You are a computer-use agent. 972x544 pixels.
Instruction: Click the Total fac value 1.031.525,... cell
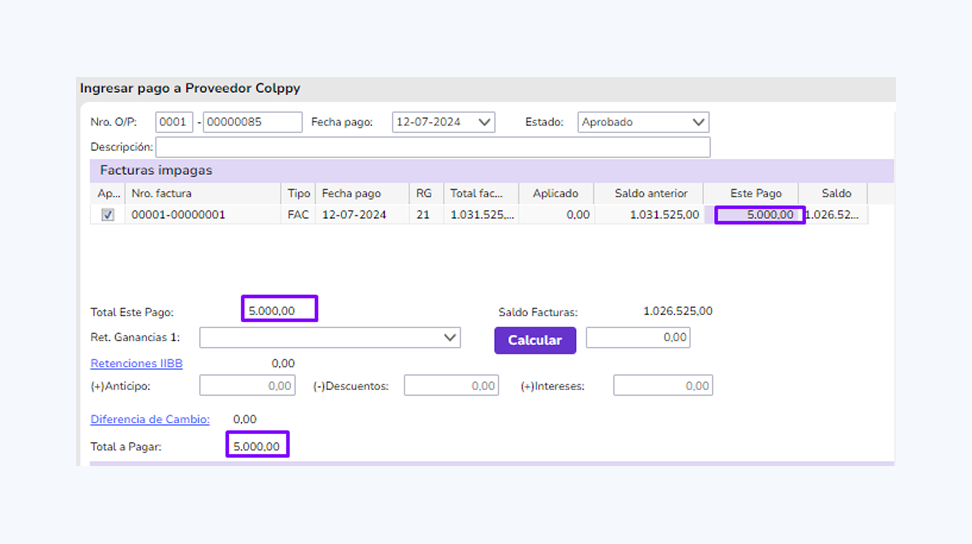pos(481,215)
